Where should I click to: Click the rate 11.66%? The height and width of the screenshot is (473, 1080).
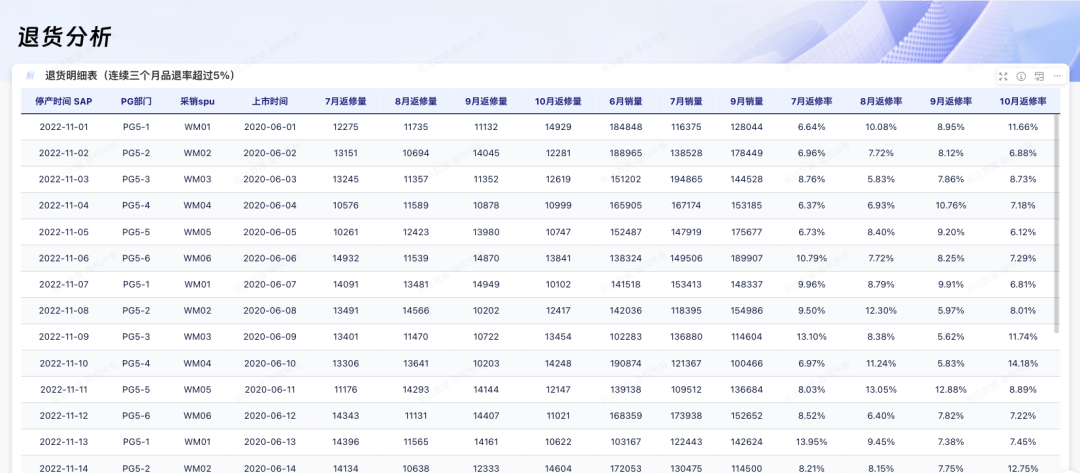pos(1022,127)
